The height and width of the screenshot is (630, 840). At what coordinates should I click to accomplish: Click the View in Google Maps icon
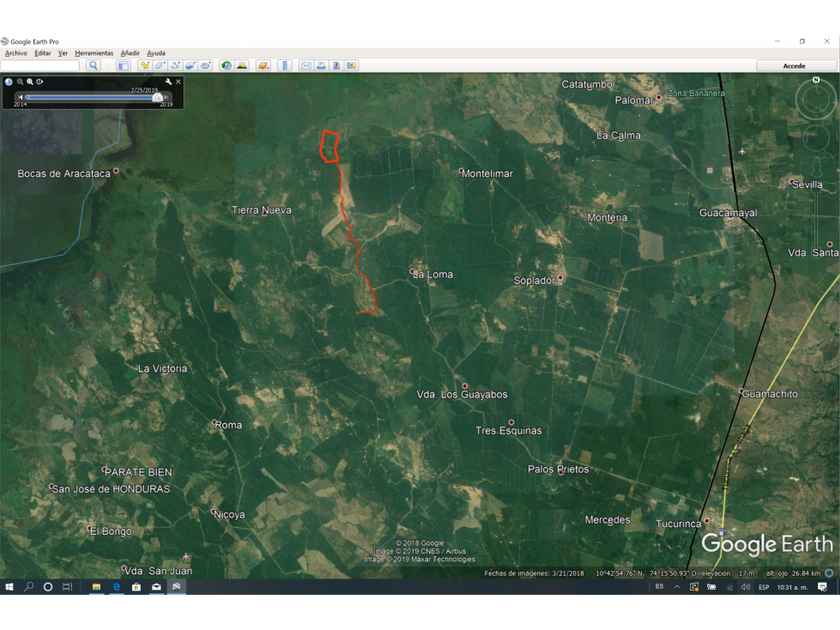[351, 65]
